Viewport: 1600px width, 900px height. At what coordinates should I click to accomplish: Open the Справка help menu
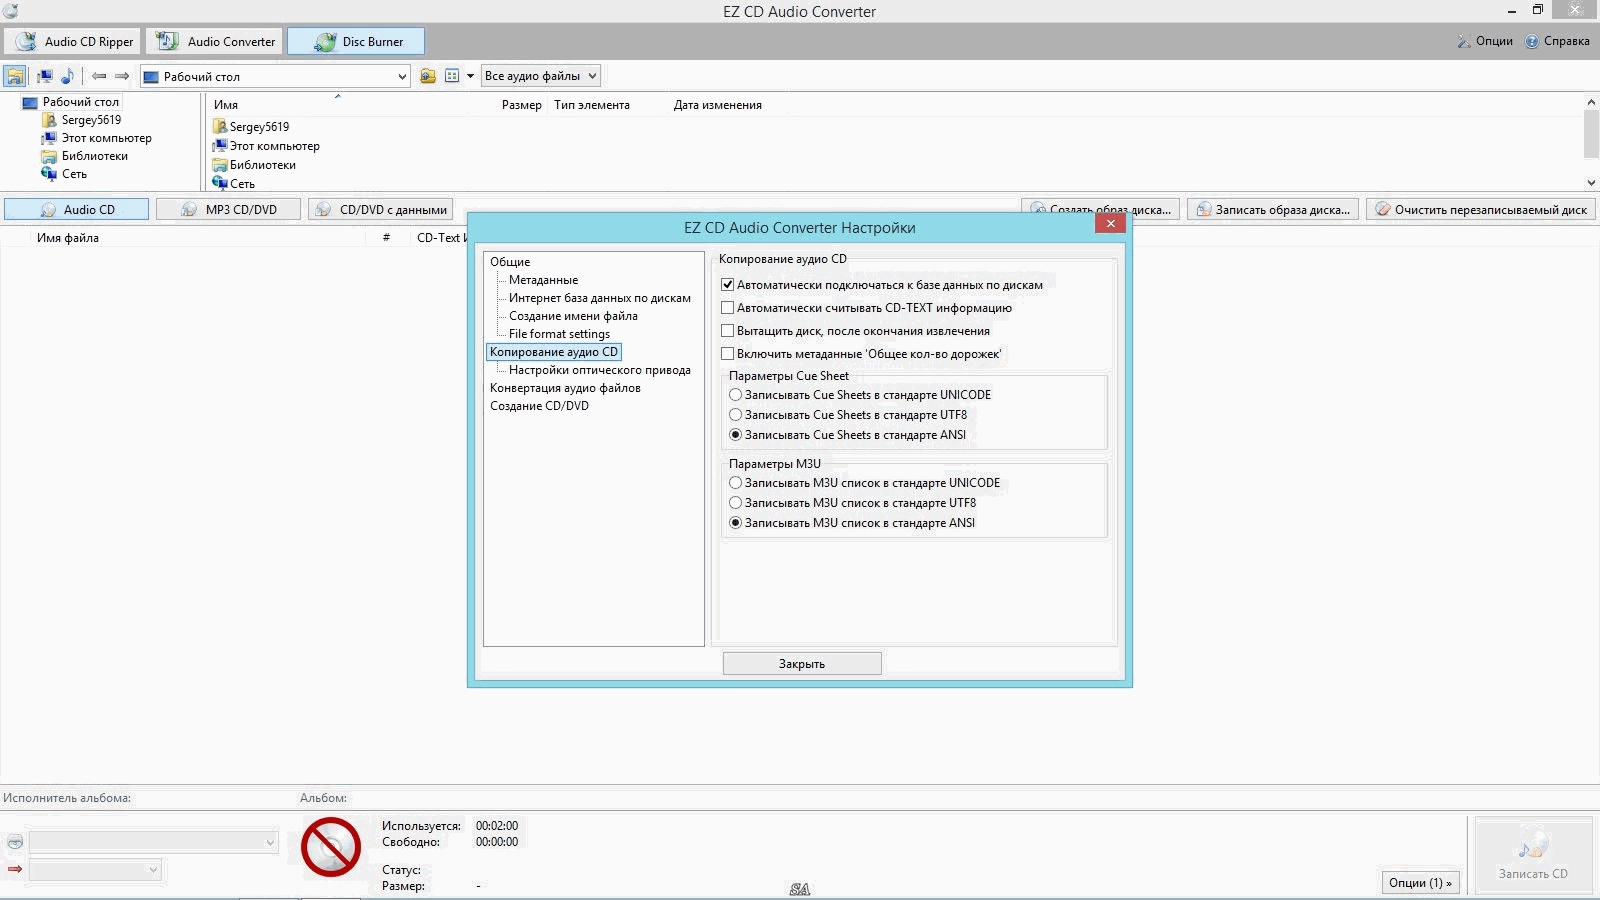point(1557,41)
